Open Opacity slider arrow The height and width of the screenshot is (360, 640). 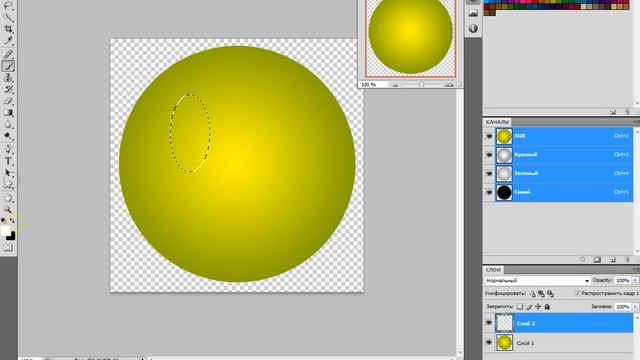tap(635, 280)
